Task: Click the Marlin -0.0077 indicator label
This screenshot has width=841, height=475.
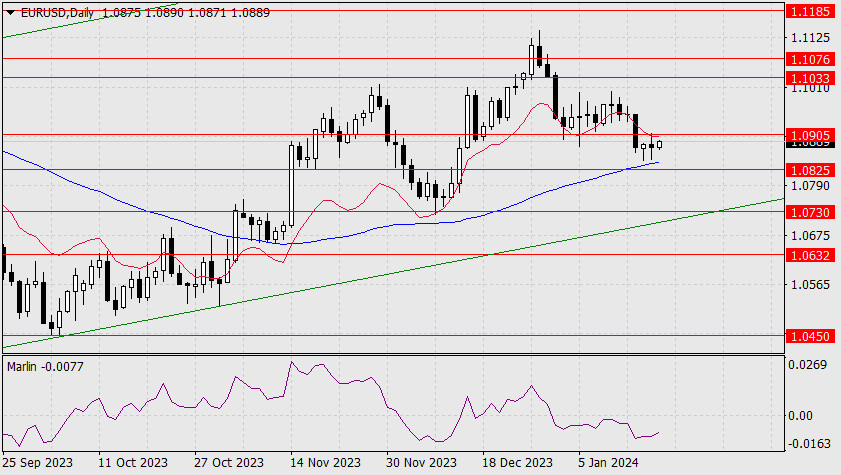Action: coord(45,367)
